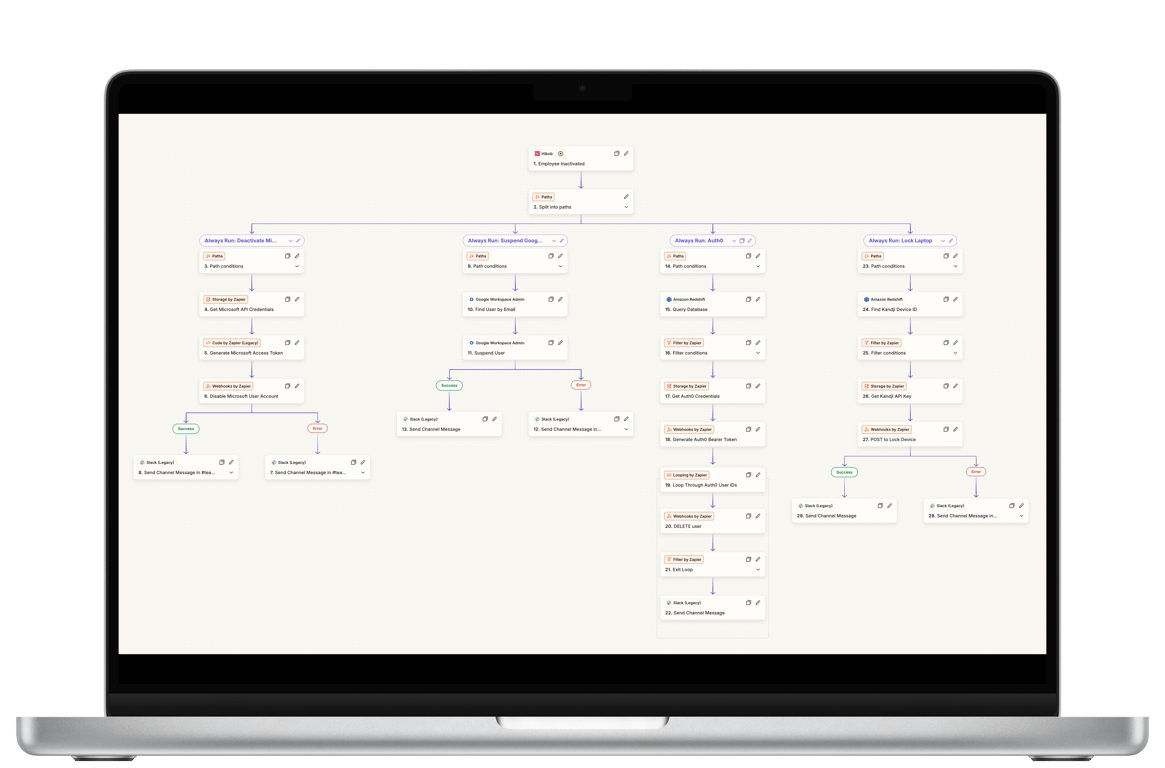Select Error branch below step 11 Suspend User

(581, 385)
